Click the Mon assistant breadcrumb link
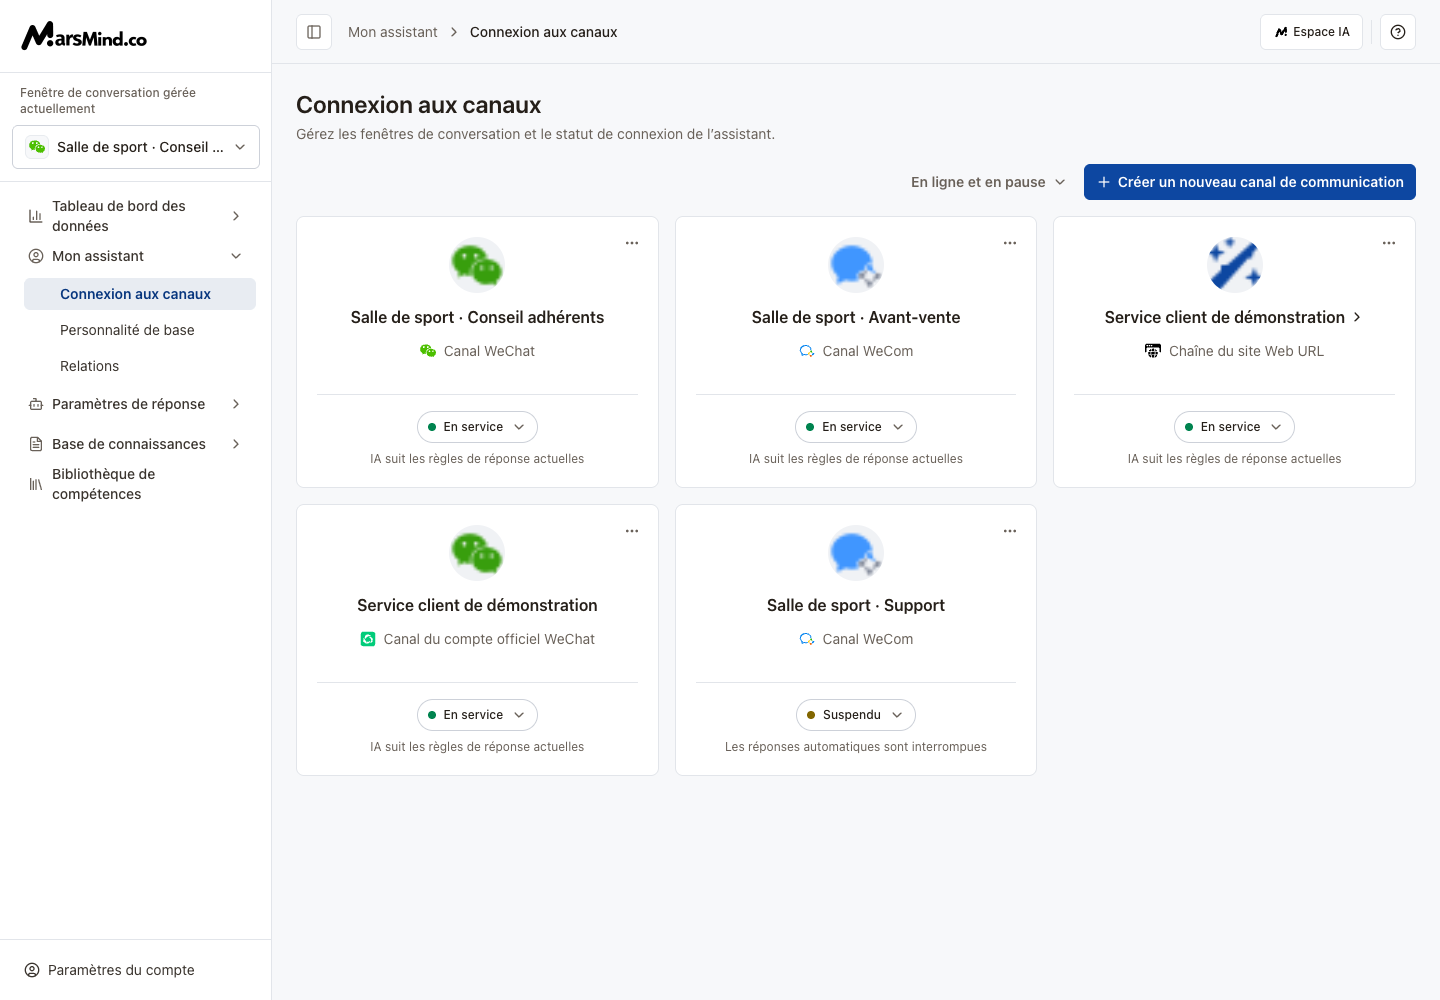Viewport: 1440px width, 1000px height. click(393, 32)
